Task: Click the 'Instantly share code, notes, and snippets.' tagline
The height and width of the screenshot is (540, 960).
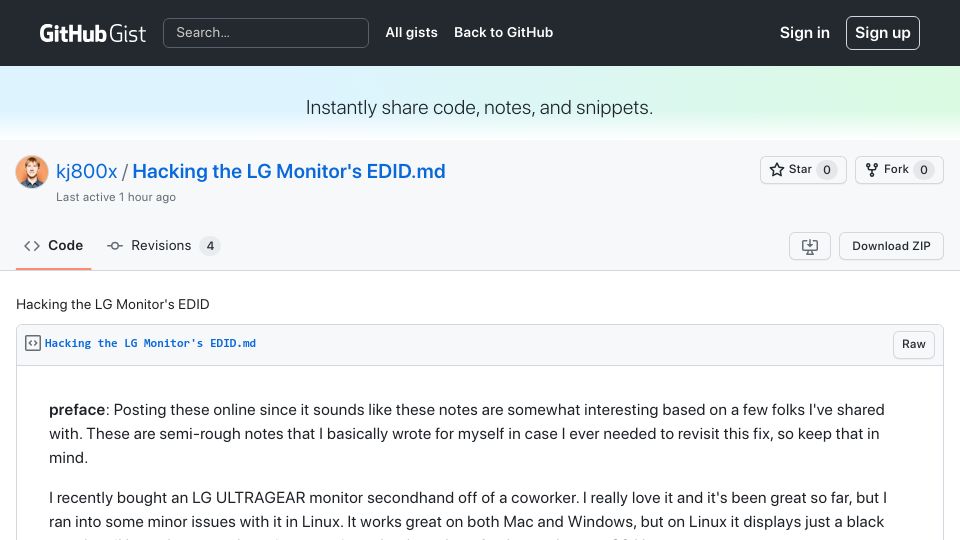Action: point(479,108)
